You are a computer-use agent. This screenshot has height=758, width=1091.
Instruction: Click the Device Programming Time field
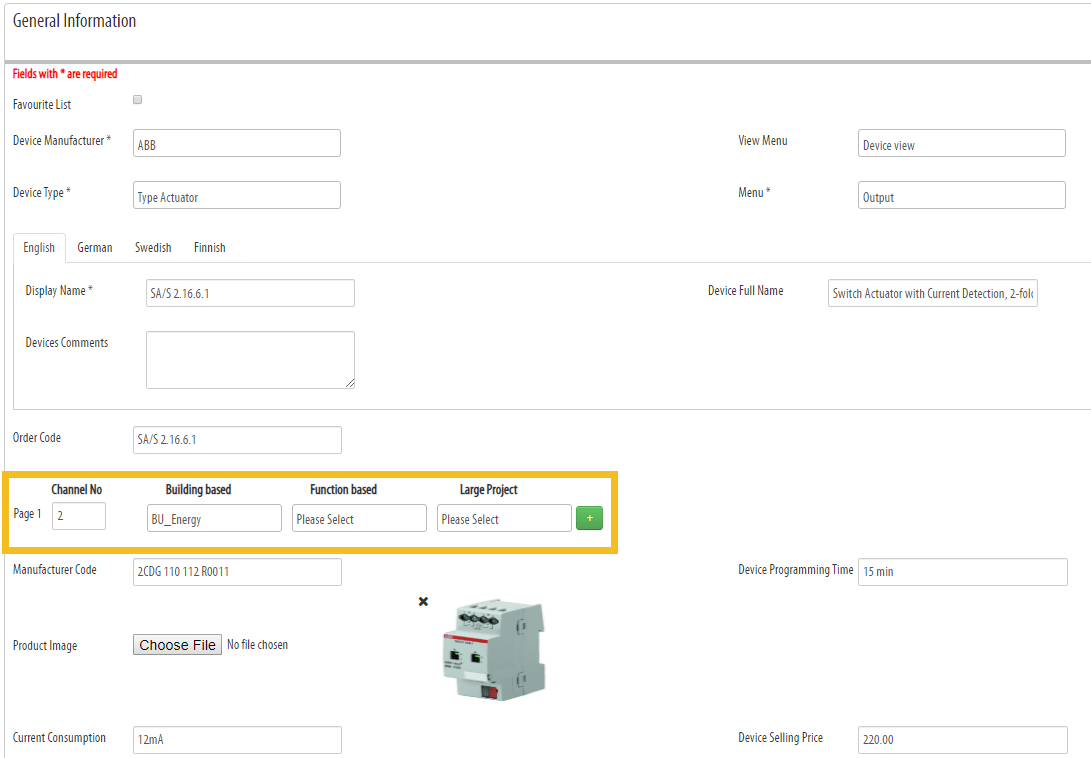coord(962,571)
